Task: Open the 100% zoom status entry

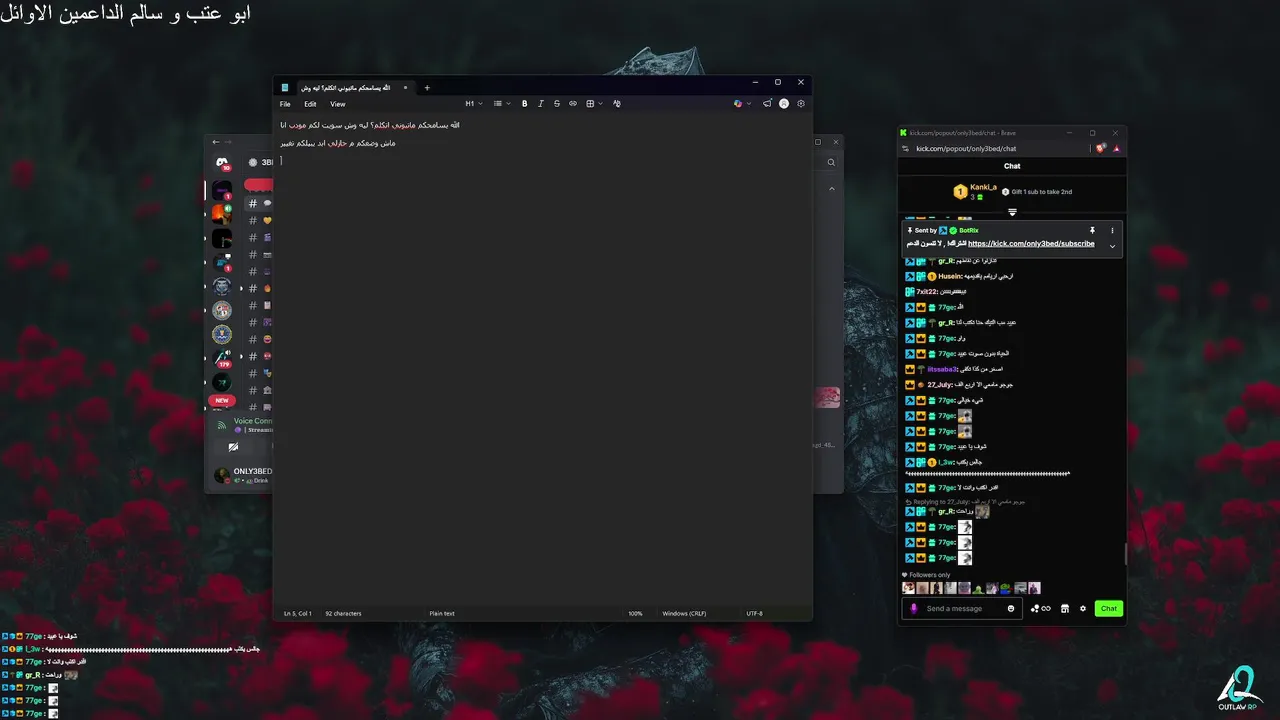Action: (x=635, y=613)
